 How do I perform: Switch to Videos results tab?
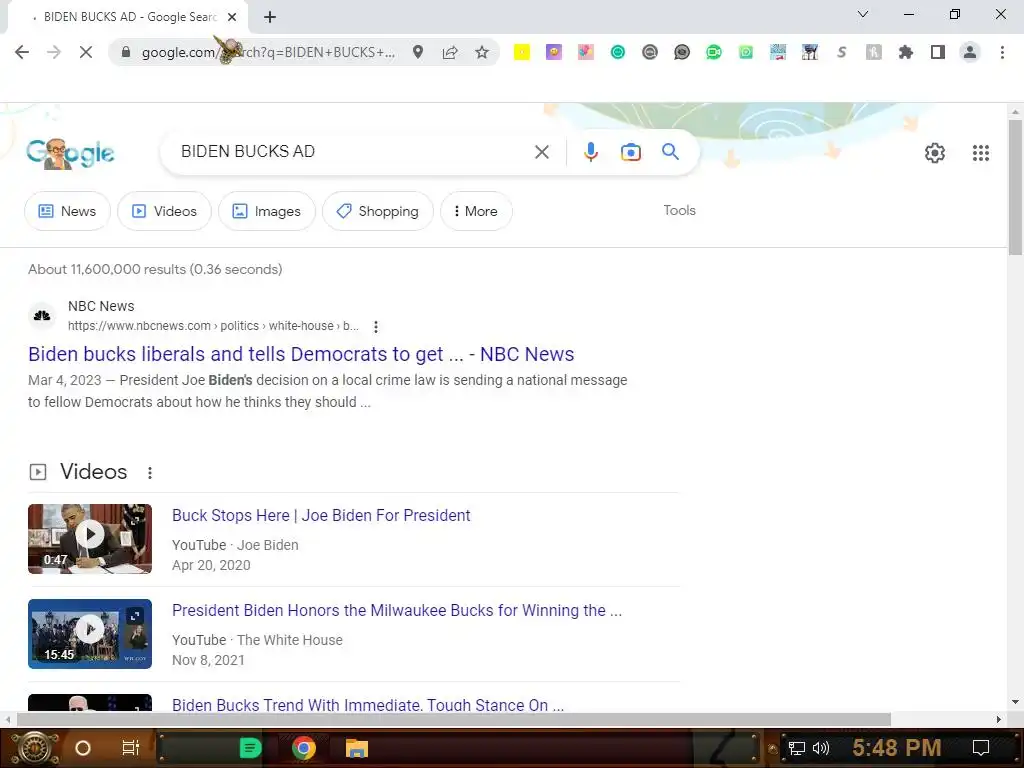pyautogui.click(x=165, y=211)
